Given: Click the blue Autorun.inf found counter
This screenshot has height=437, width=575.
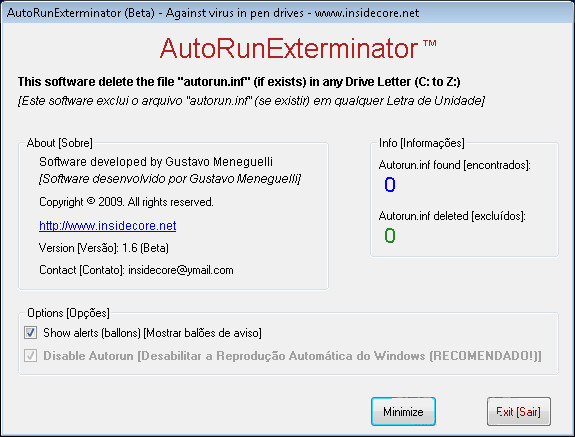Looking at the screenshot, I should (389, 184).
